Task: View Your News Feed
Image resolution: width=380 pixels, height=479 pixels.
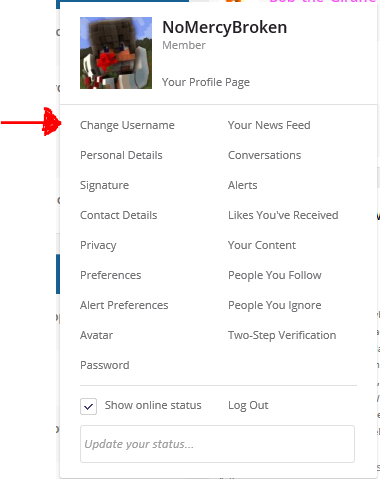Action: tap(269, 125)
